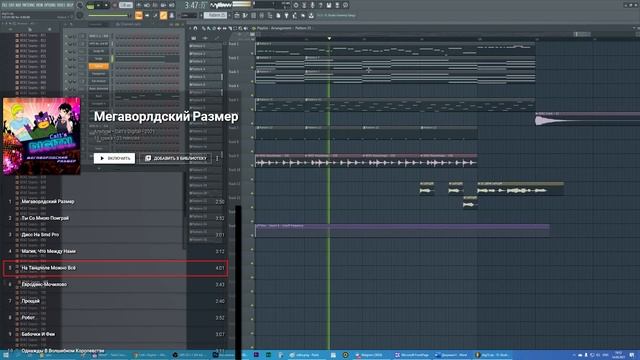
Task: Open the Line snap selector dropdown
Action: [189, 16]
